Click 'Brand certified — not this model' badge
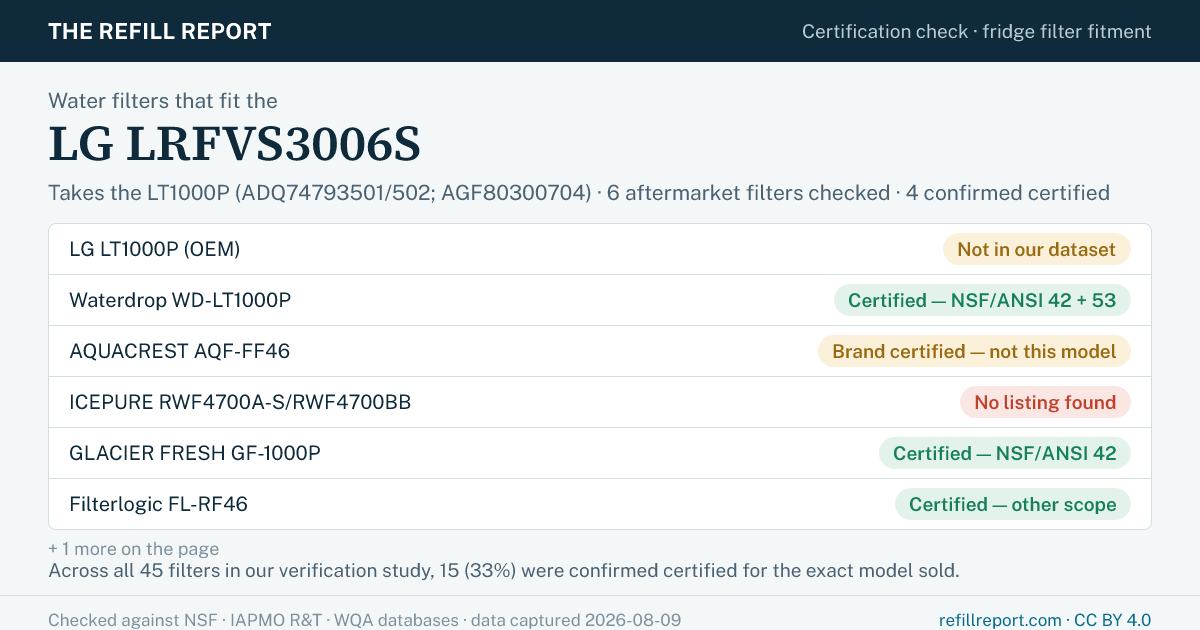This screenshot has width=1200, height=630. click(x=974, y=351)
